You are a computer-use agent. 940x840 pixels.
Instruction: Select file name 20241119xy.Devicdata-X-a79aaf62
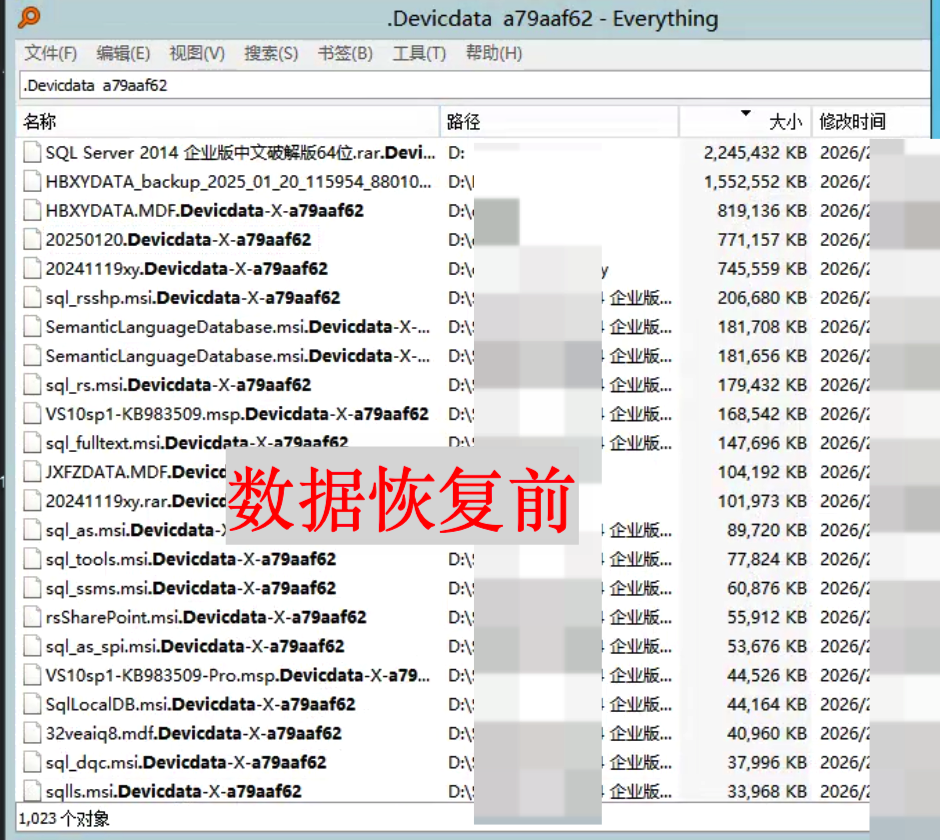click(186, 269)
